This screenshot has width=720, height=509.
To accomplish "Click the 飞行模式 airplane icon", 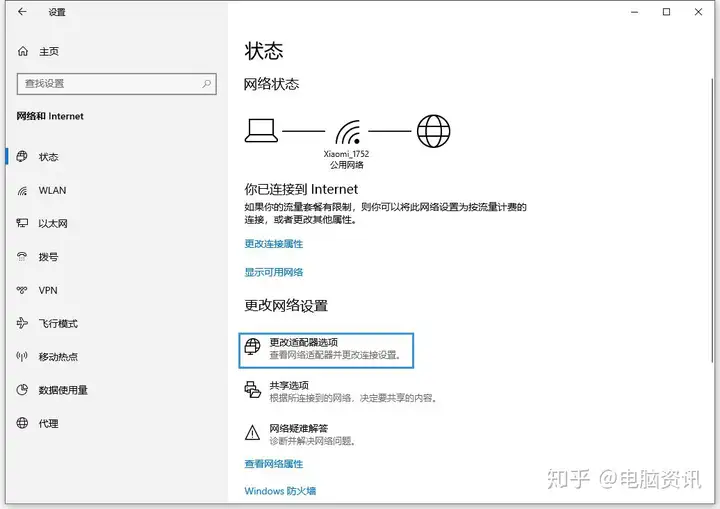I will (22, 323).
